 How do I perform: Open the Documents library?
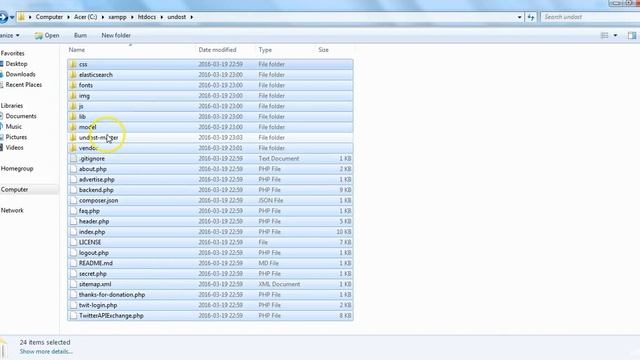pyautogui.click(x=21, y=116)
